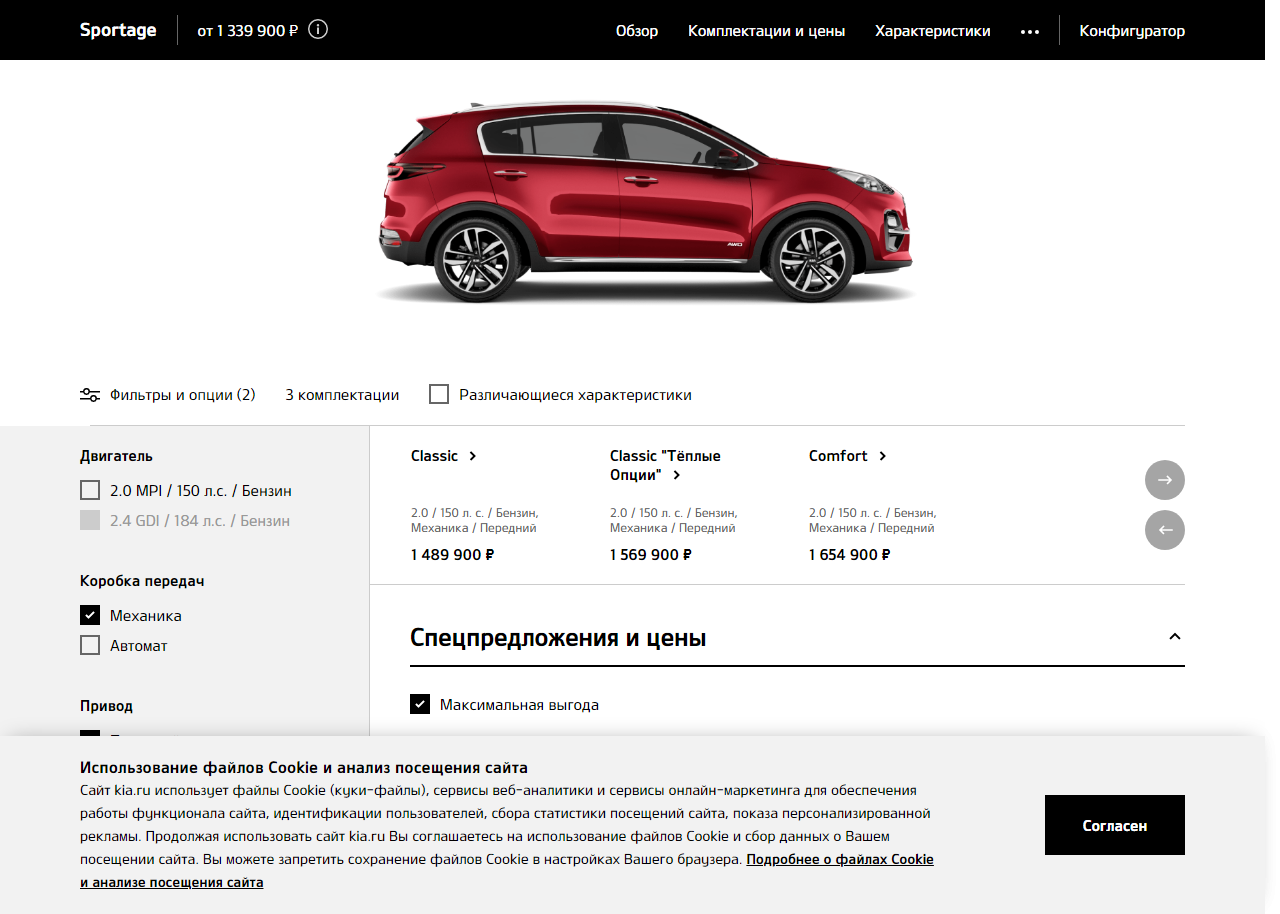Check Автомат gearbox filter
This screenshot has width=1280, height=914.
[x=90, y=645]
